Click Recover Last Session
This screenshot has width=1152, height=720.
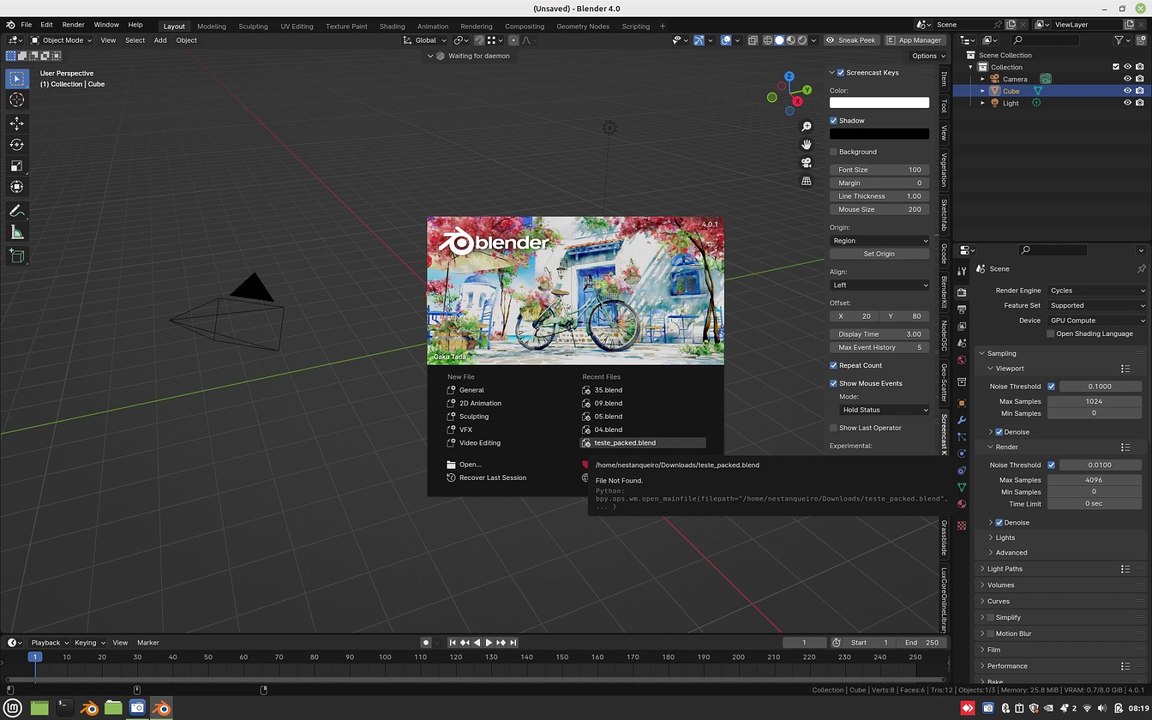[x=492, y=478]
